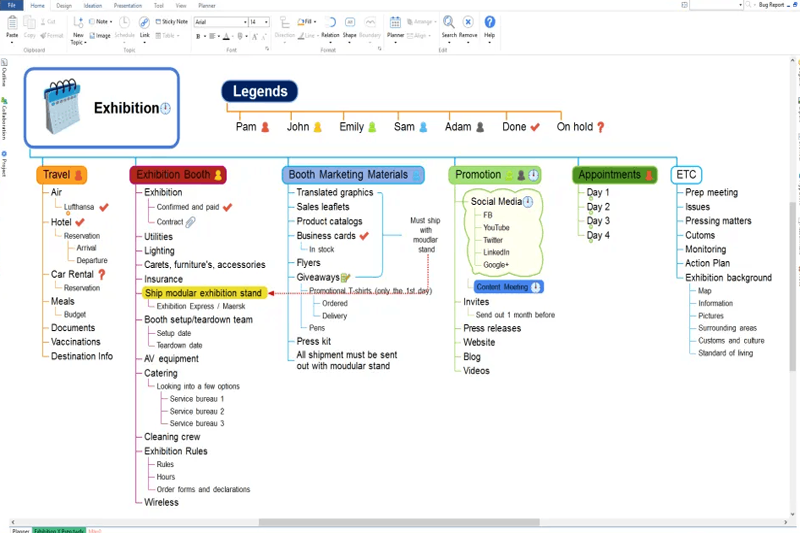This screenshot has height=533, width=800.
Task: Switch to the Design ribbon tab
Action: 64,5
